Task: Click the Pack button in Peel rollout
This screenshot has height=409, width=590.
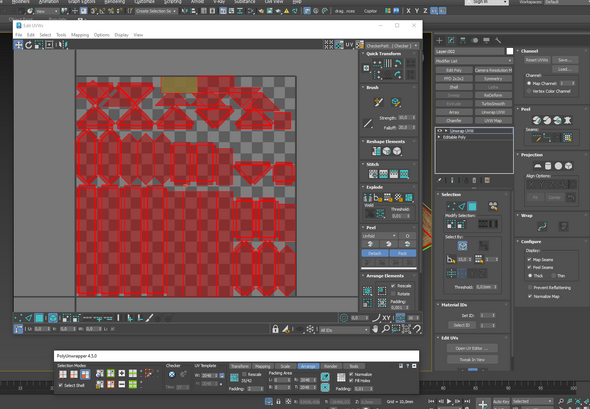Action: pos(403,253)
